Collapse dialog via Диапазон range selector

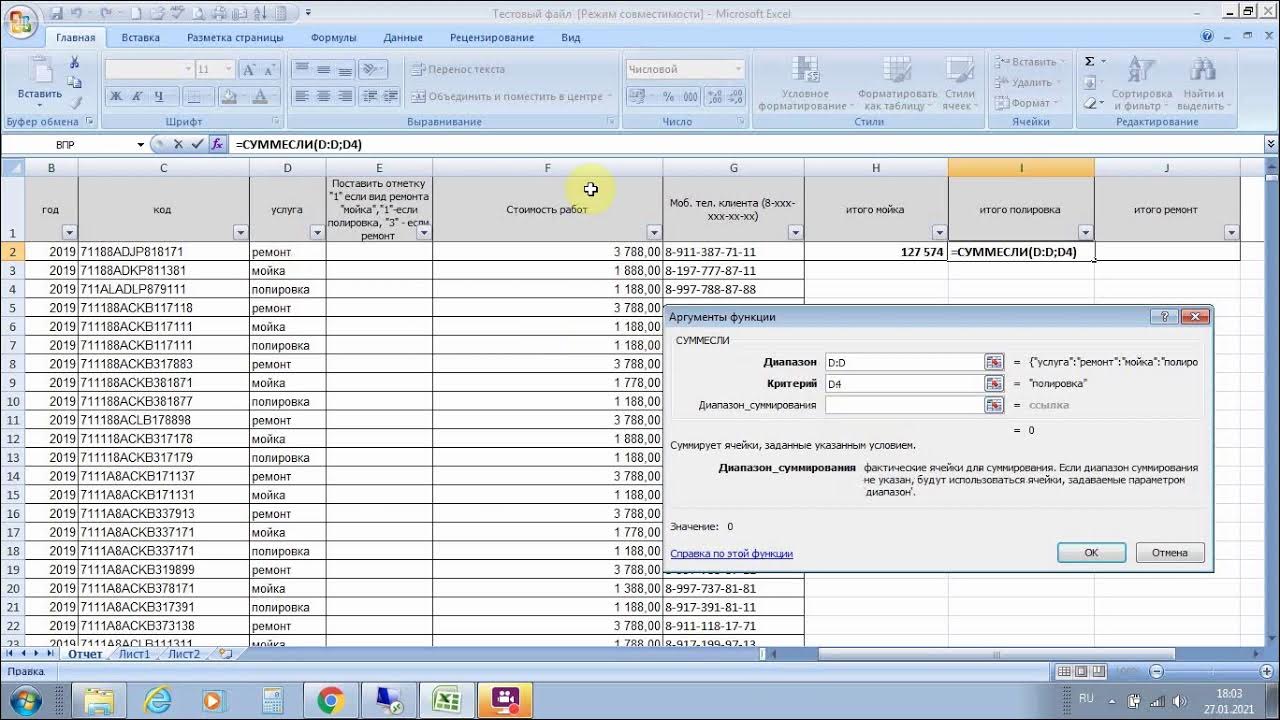click(x=994, y=362)
